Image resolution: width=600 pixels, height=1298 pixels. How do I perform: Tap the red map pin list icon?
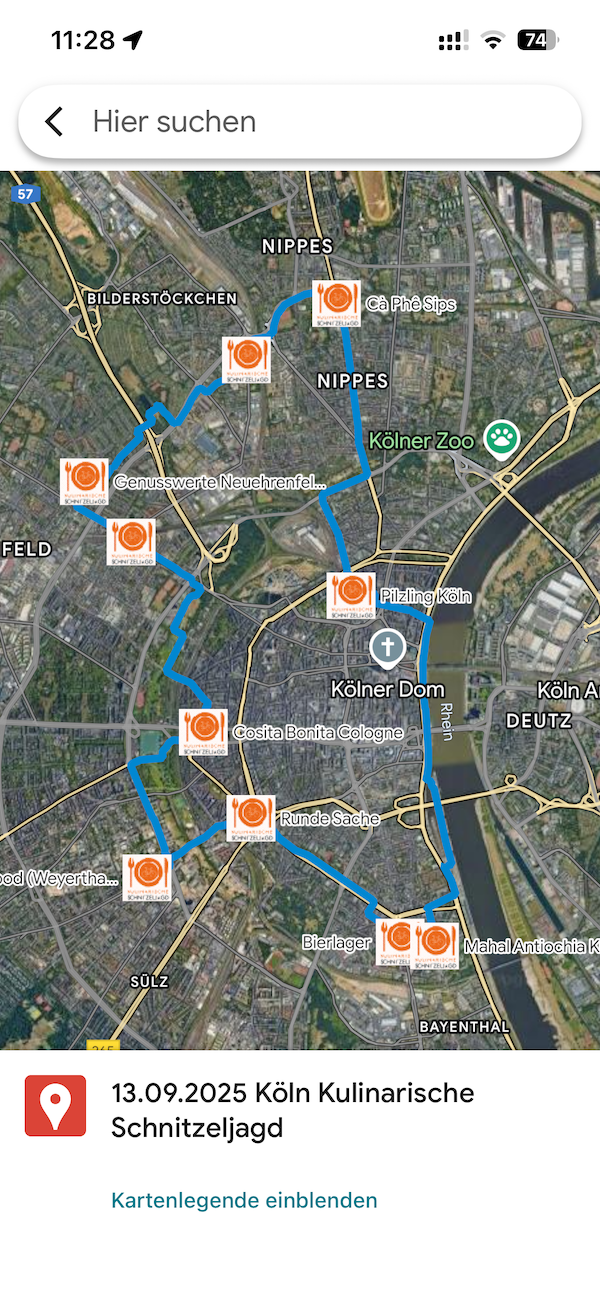(x=56, y=1106)
